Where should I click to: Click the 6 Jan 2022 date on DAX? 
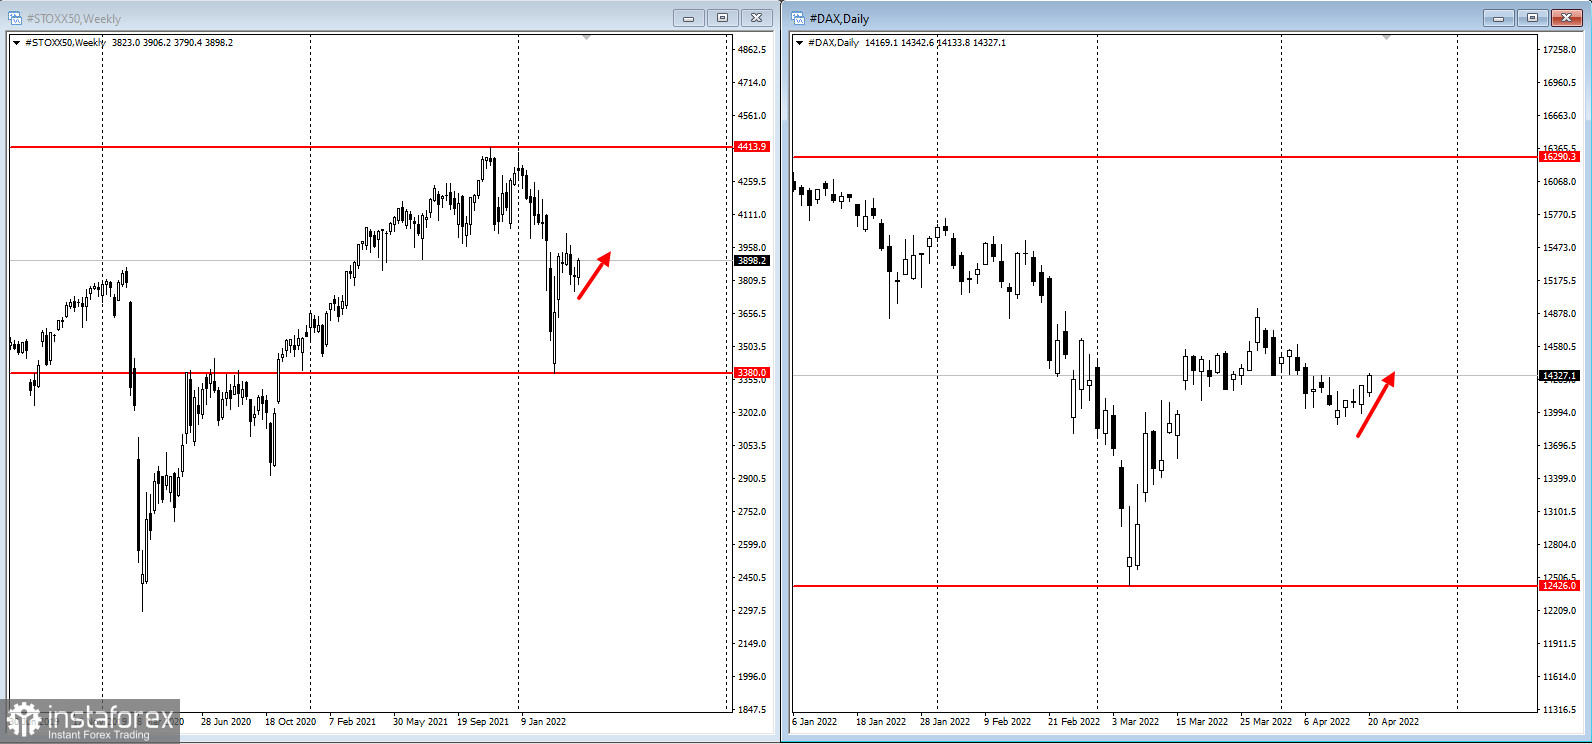click(815, 722)
